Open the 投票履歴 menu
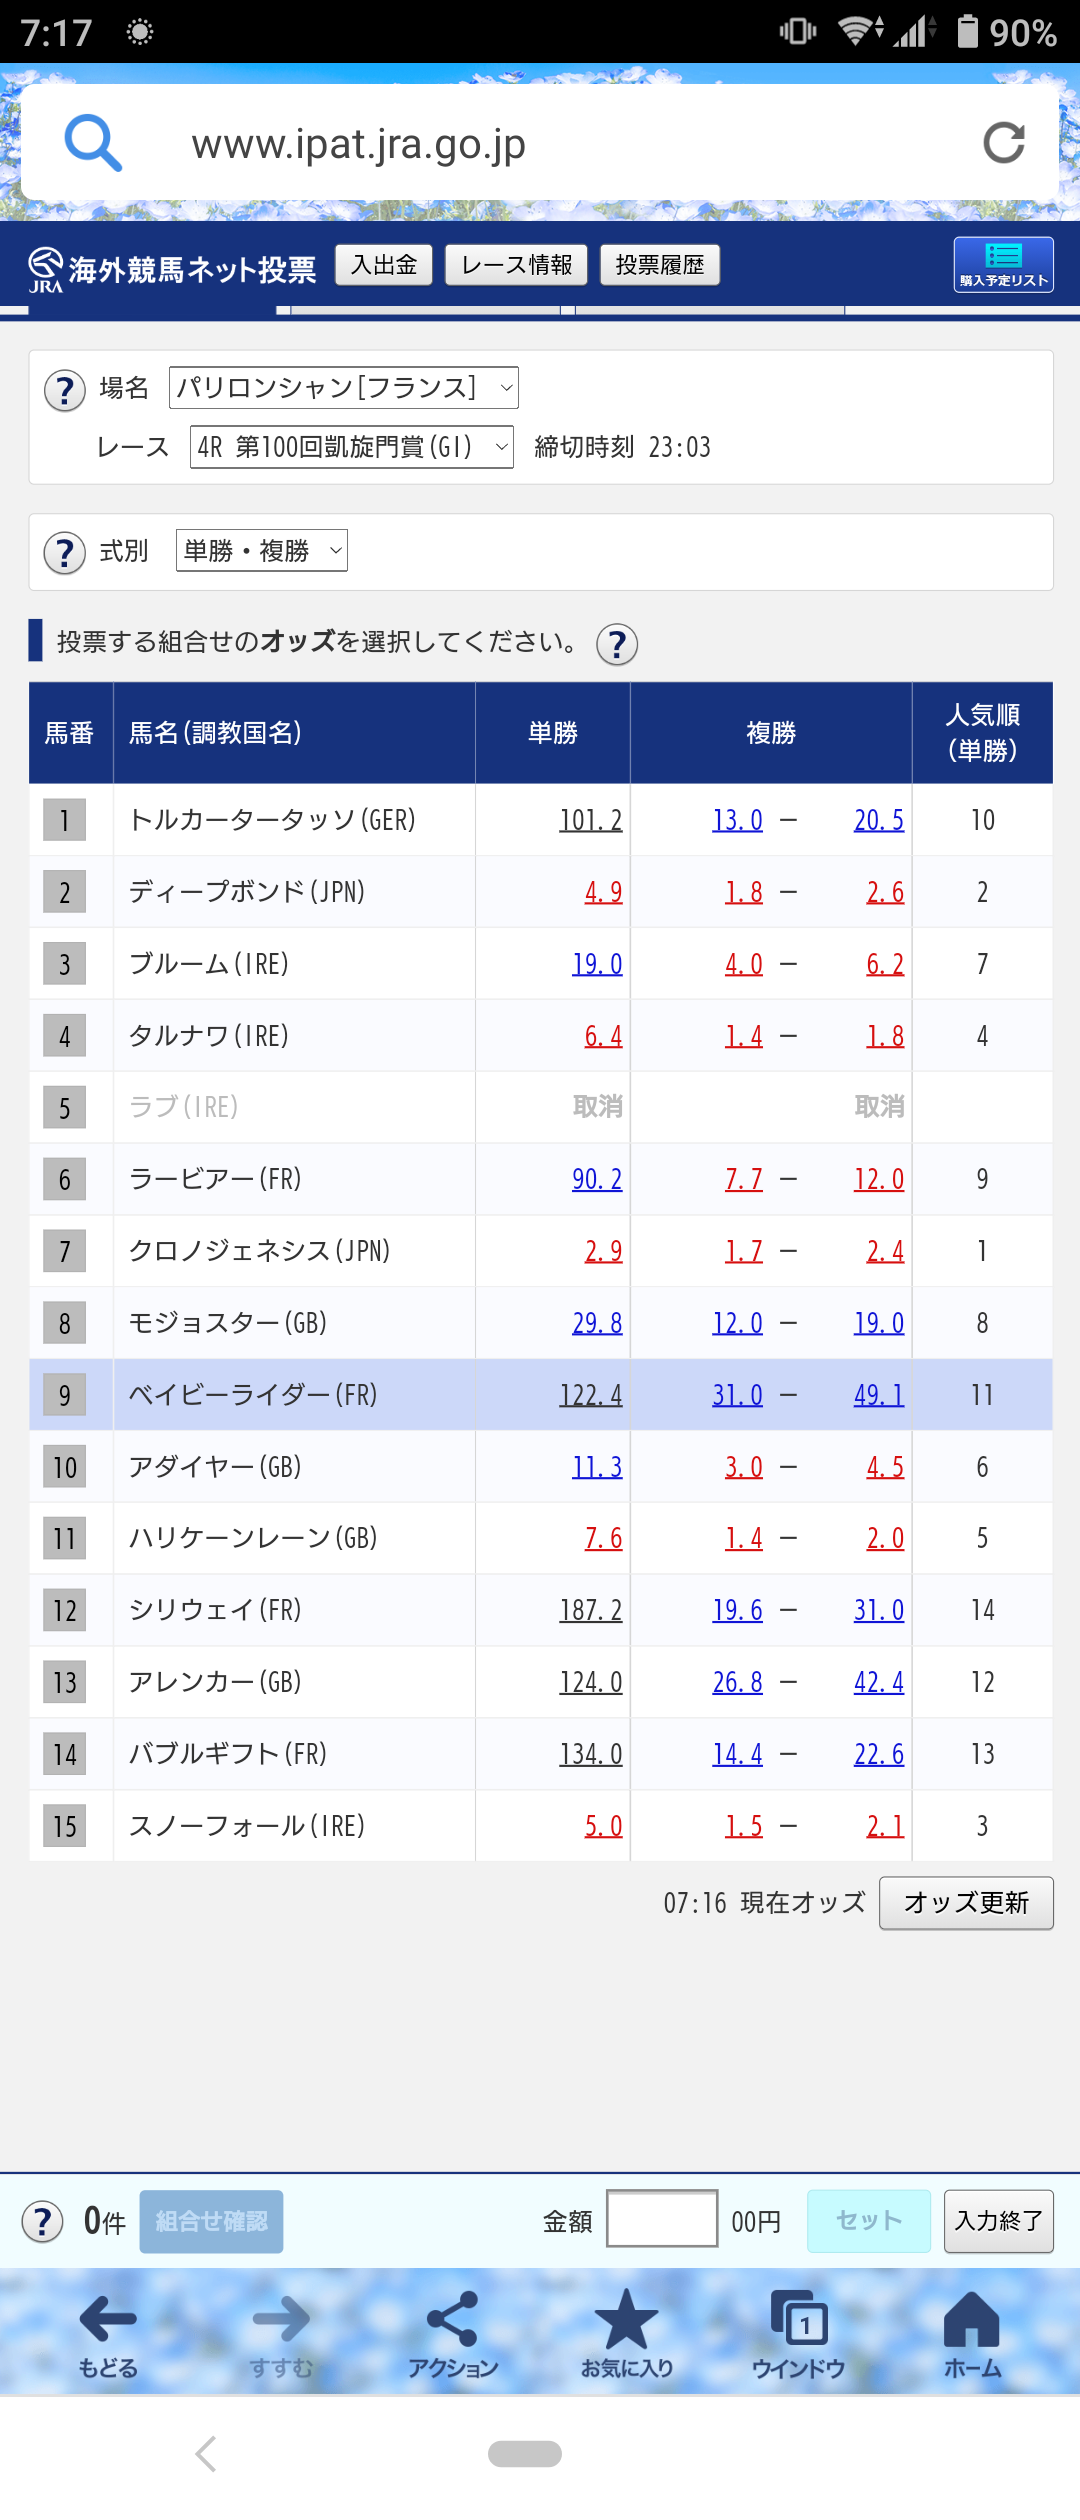This screenshot has height=2520, width=1080. tap(660, 265)
